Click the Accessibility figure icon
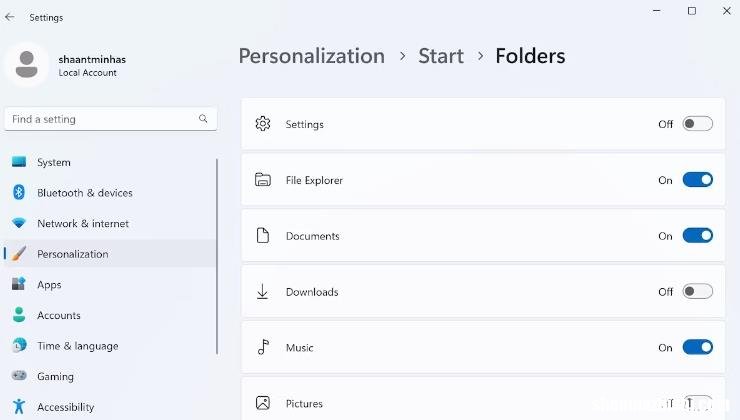Image resolution: width=740 pixels, height=420 pixels. pos(19,406)
